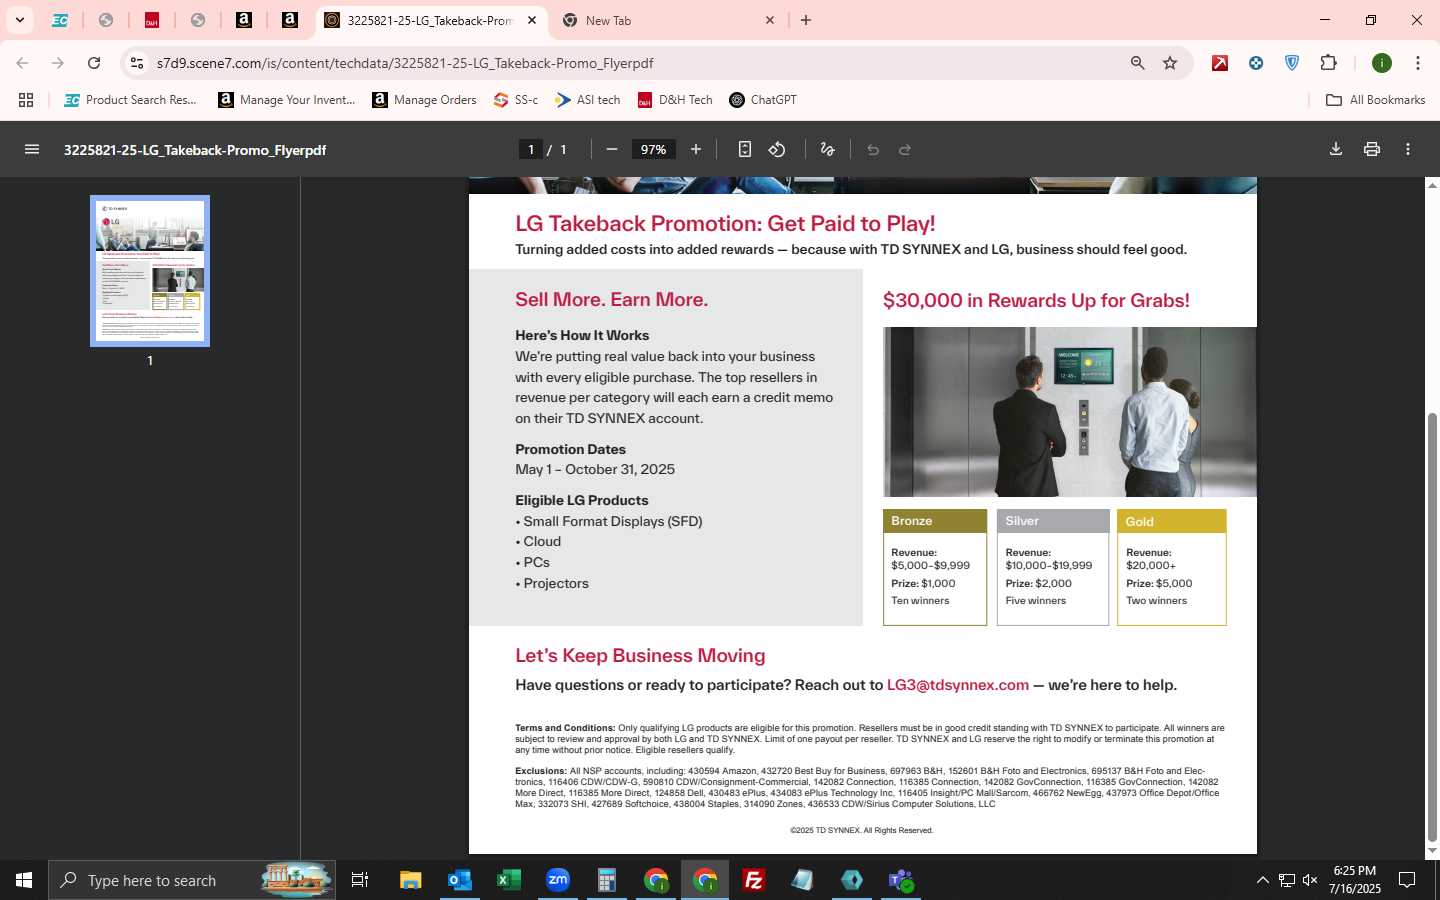Switch to the first Amazon pinned tab
Screen dimensions: 1440x900
[244, 20]
